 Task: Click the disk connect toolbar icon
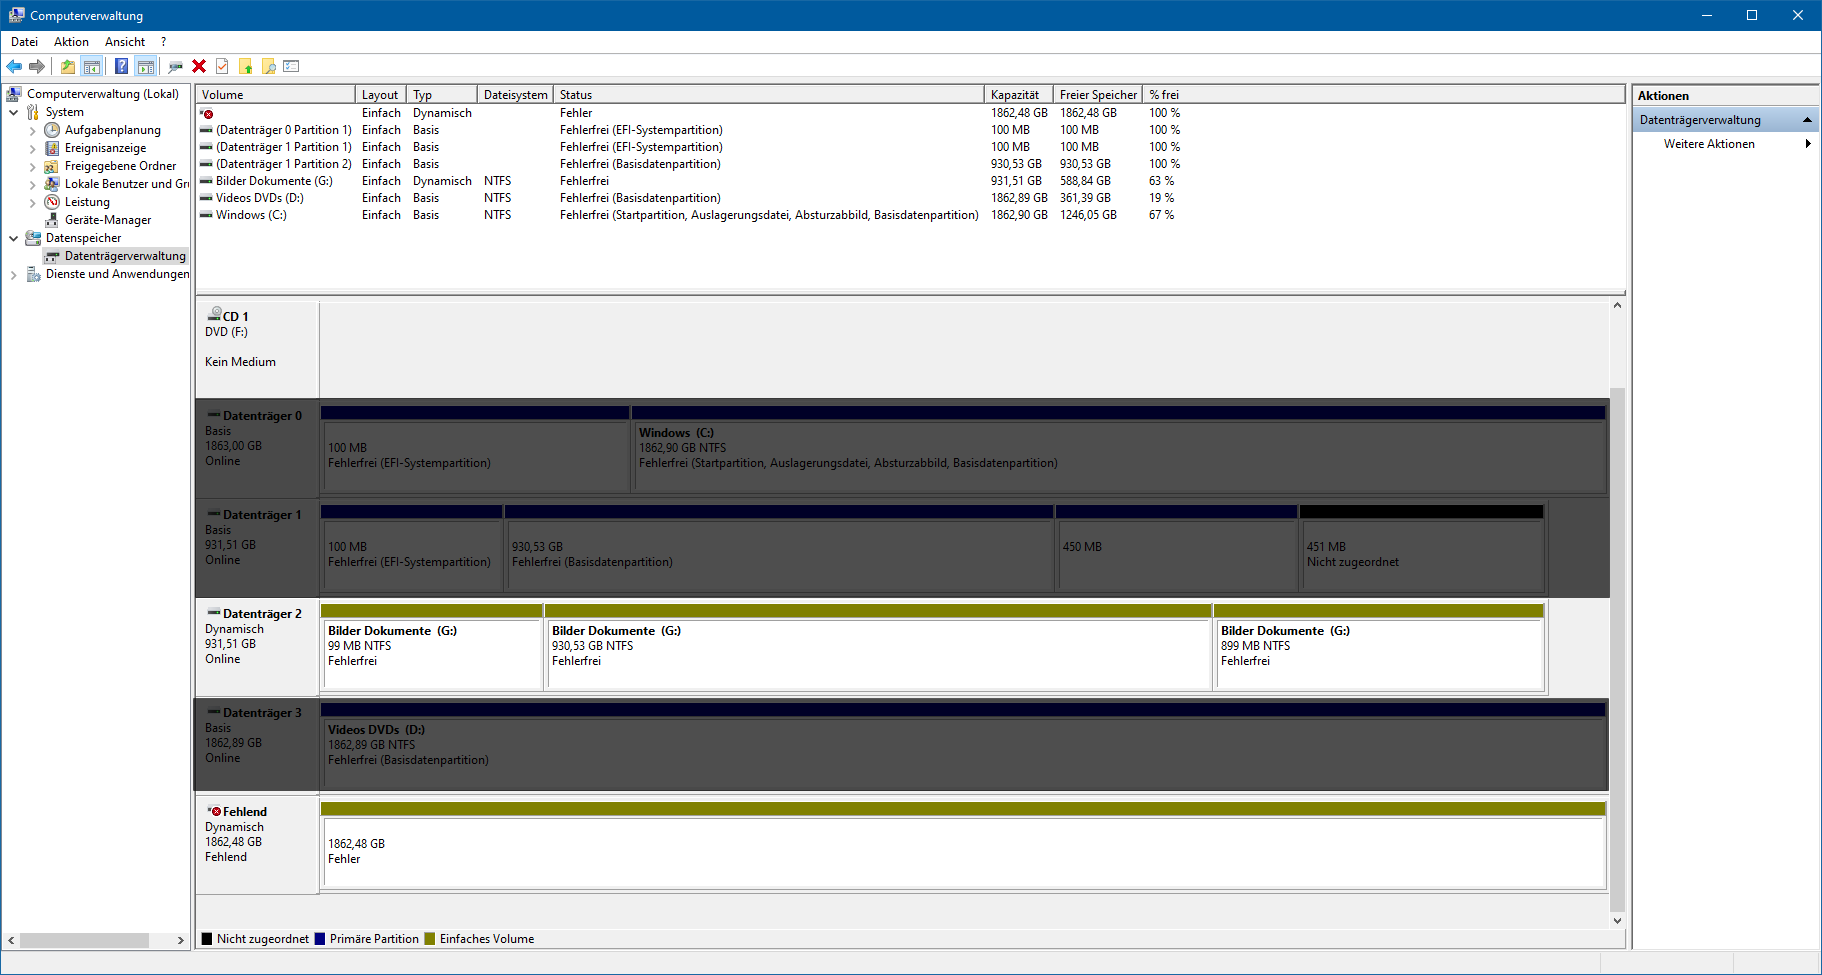(175, 66)
